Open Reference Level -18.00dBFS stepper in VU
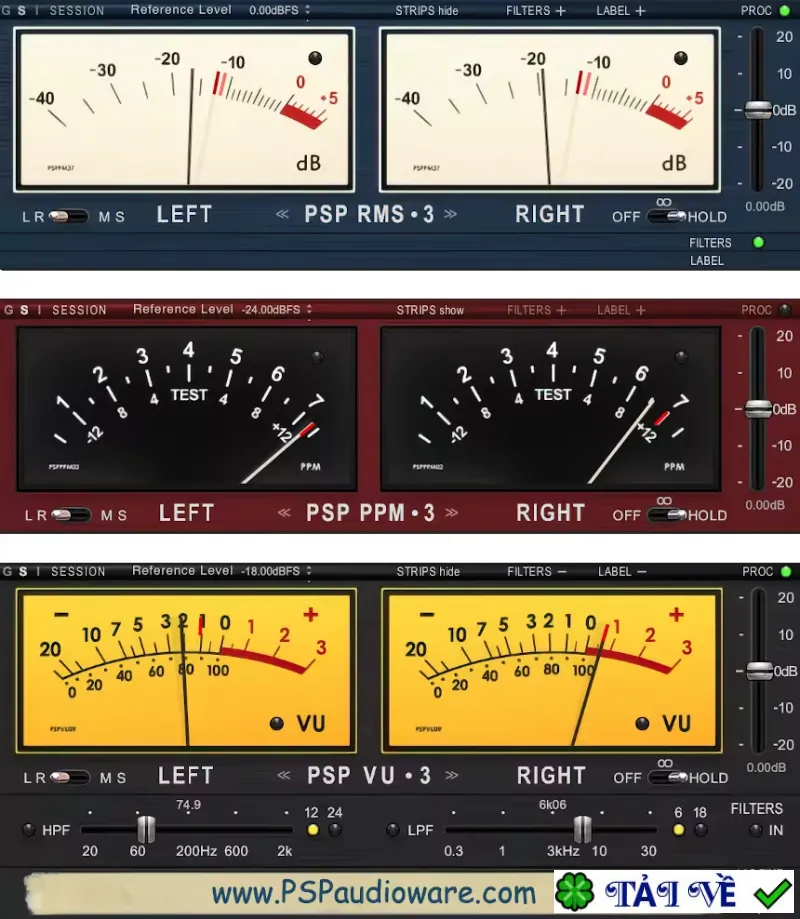 coord(309,571)
